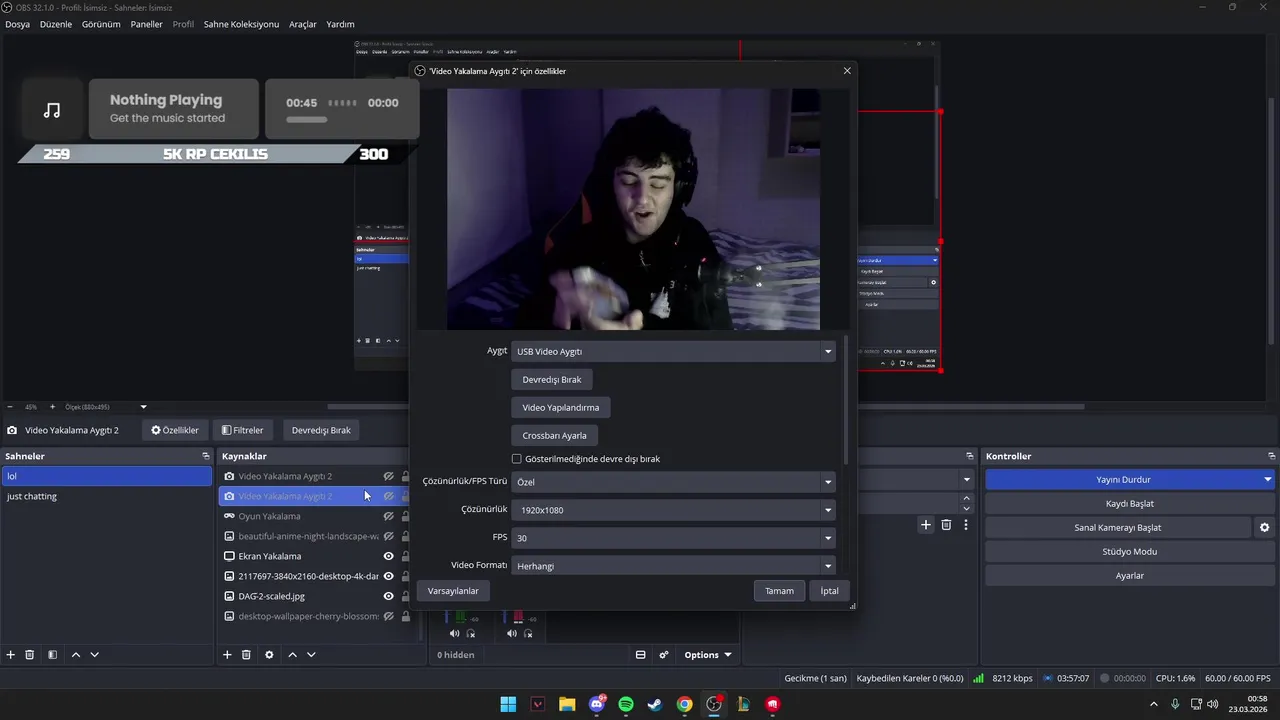Zoom in the preview with the plus icon

53,407
